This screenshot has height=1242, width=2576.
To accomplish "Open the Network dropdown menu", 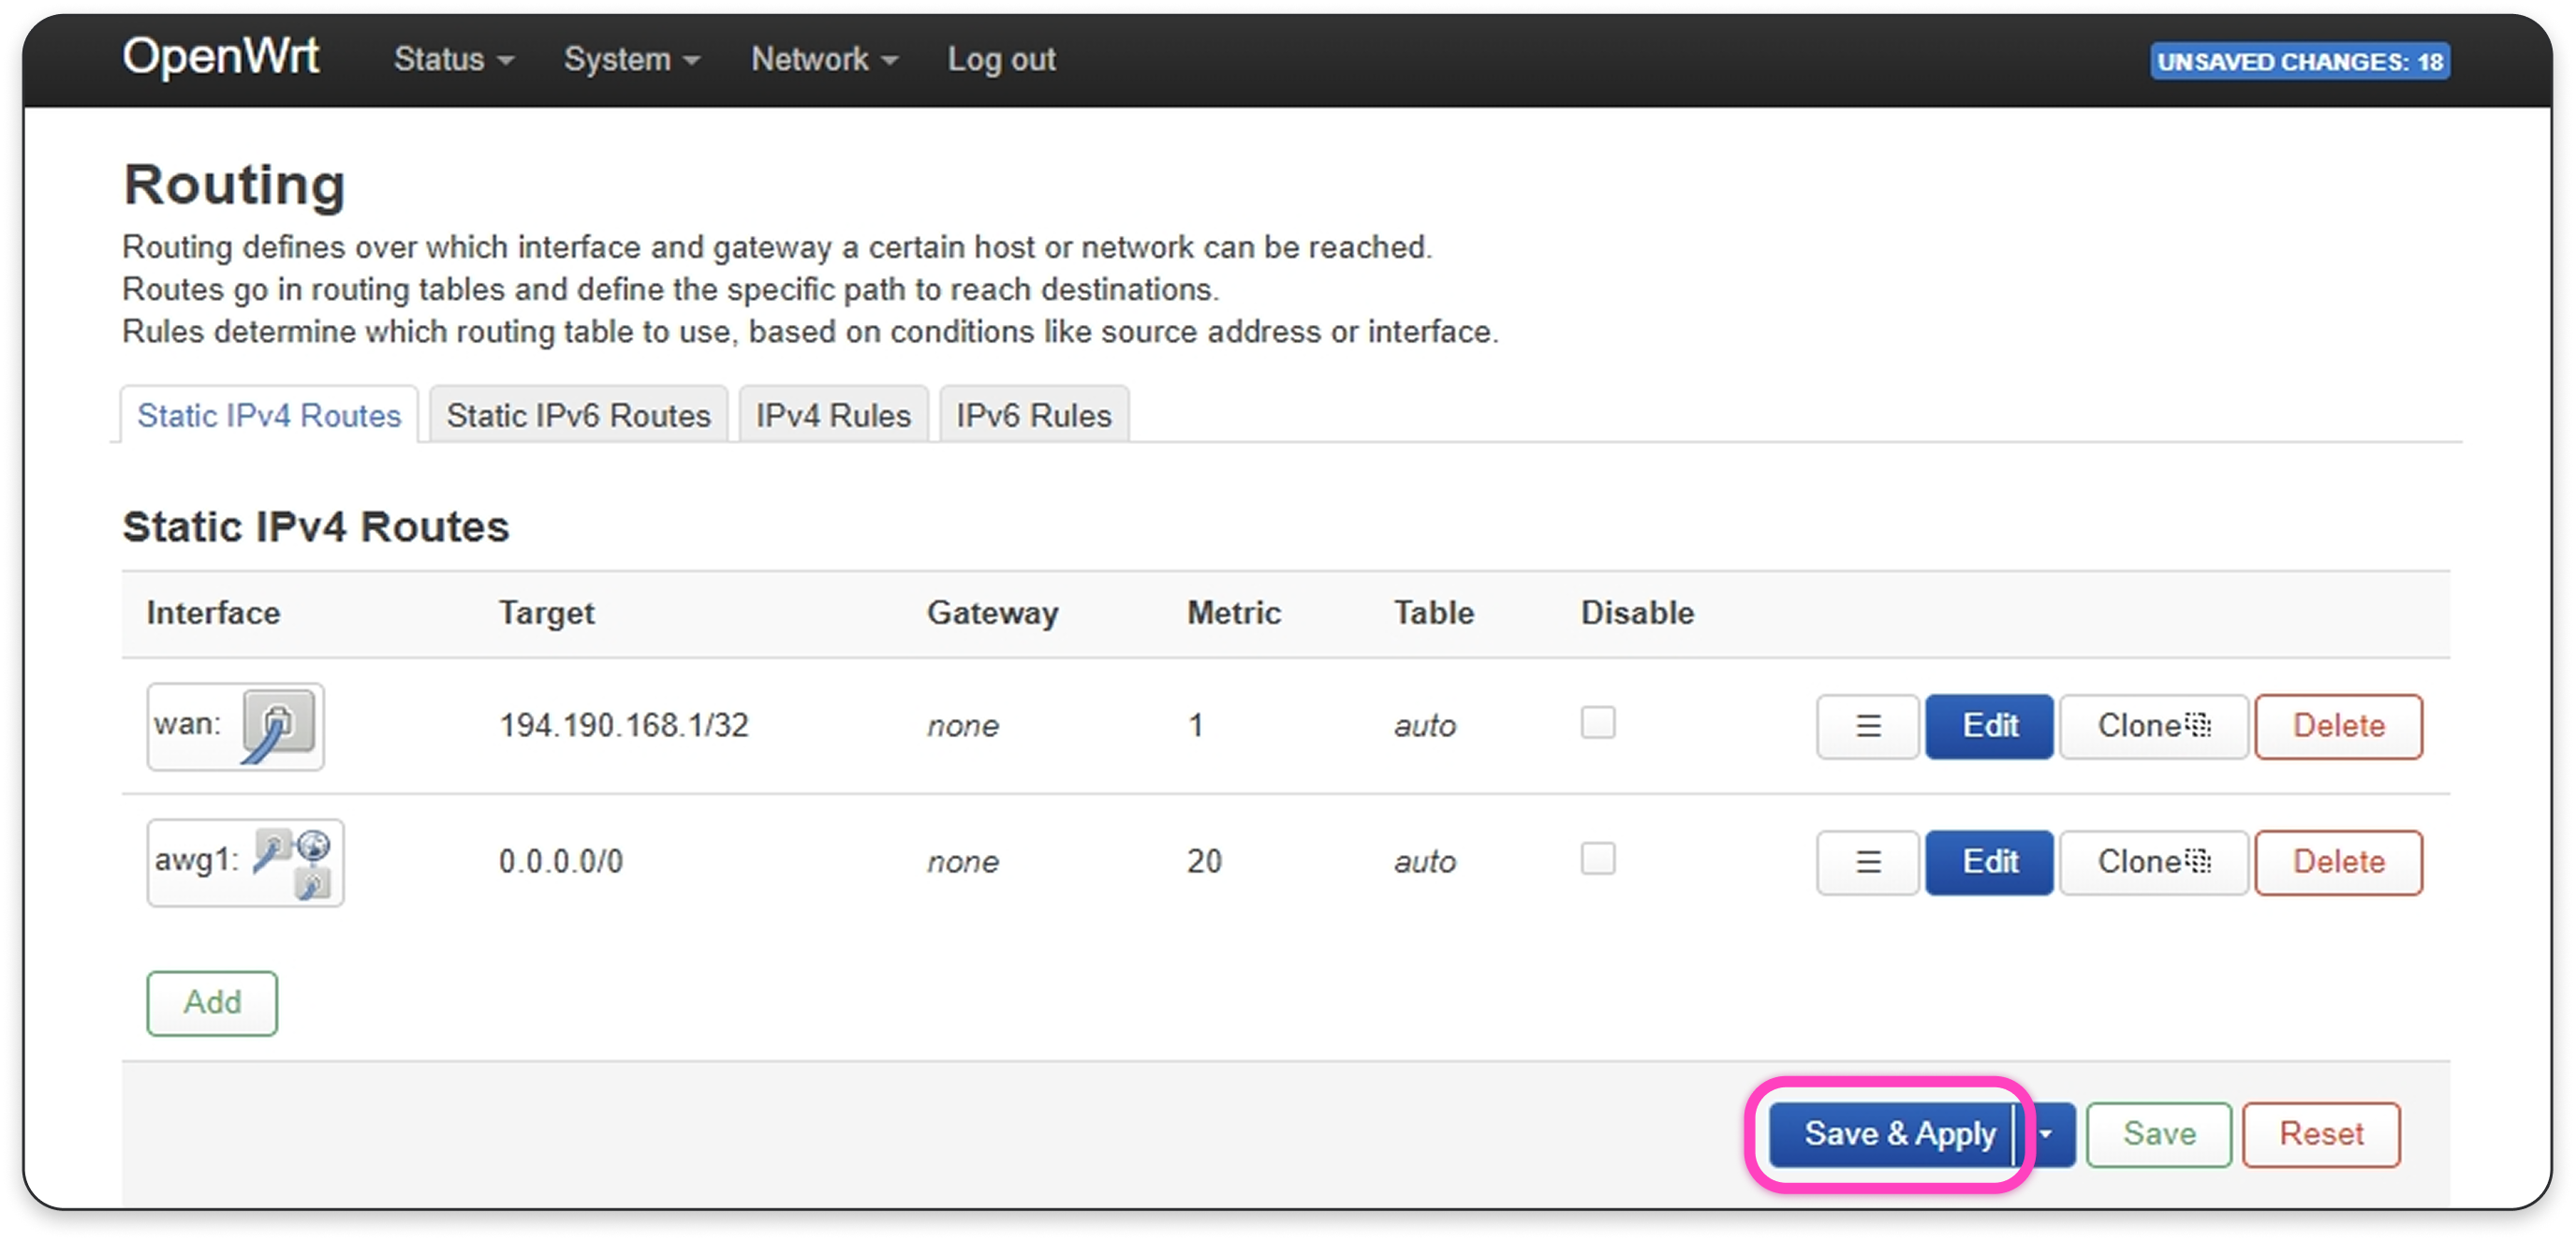I will 824,60.
